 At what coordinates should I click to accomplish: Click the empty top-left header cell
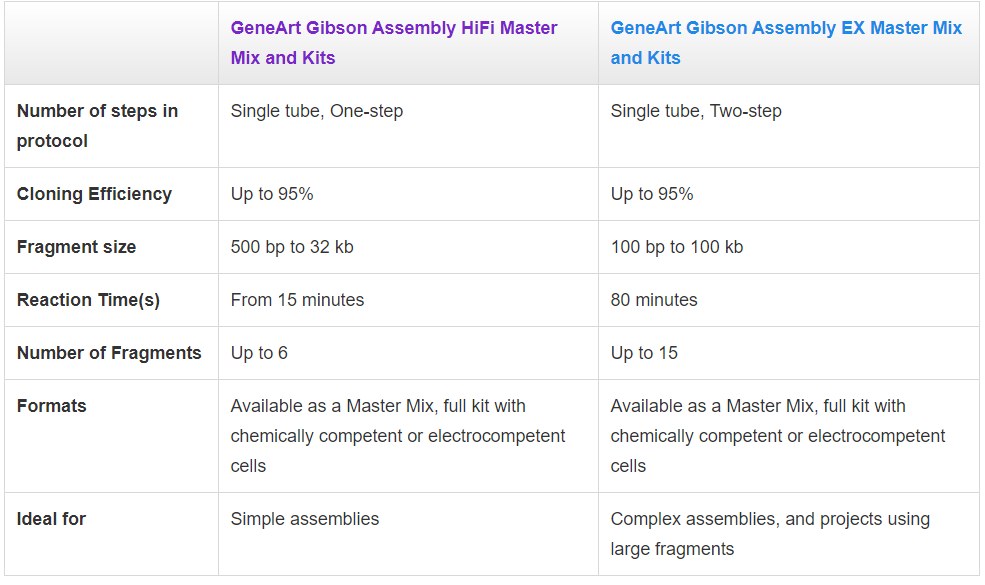111,43
